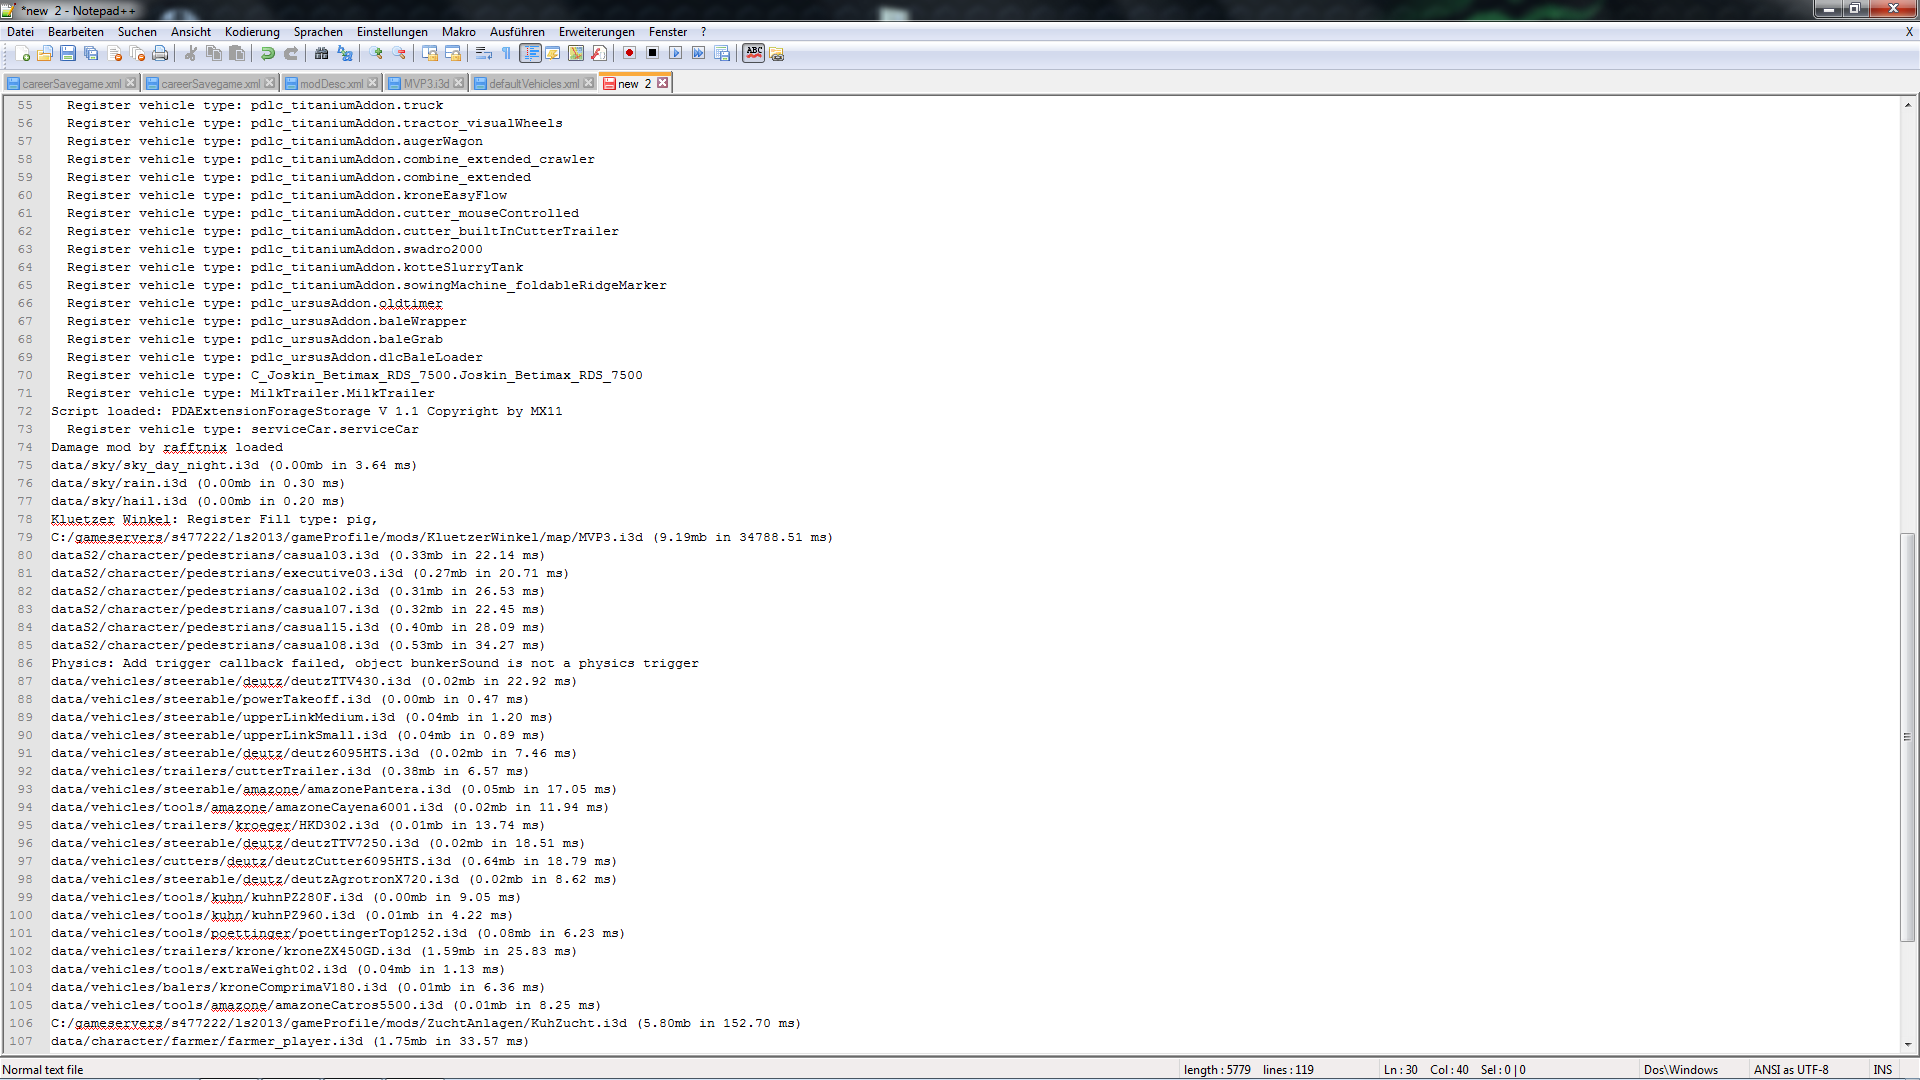The width and height of the screenshot is (1920, 1080).
Task: Close the defaultVehicles.xml tab
Action: tap(589, 83)
